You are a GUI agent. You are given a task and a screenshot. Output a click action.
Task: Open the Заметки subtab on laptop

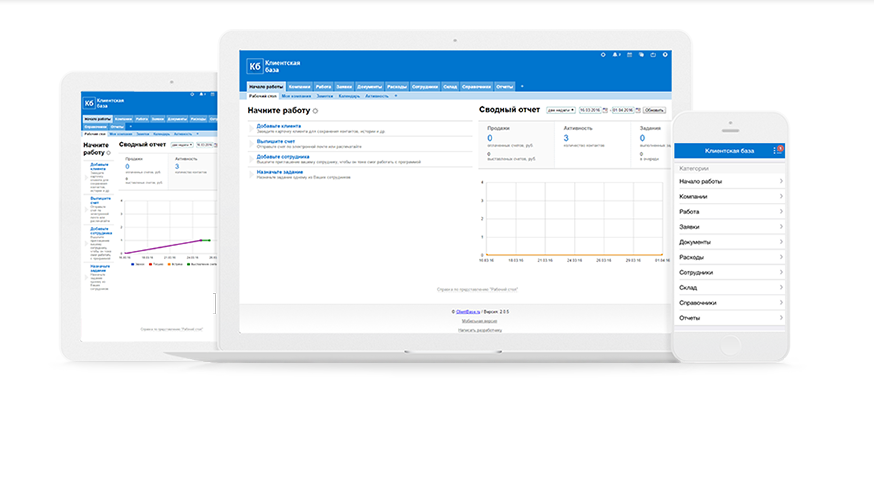(325, 96)
